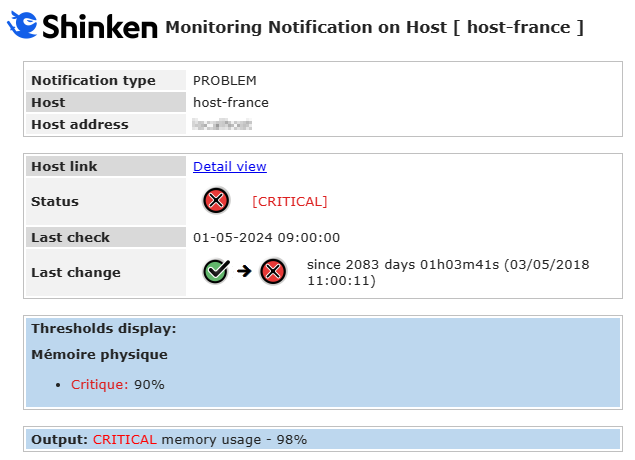Click the last check timestamp
The width and height of the screenshot is (635, 460).
pos(266,237)
